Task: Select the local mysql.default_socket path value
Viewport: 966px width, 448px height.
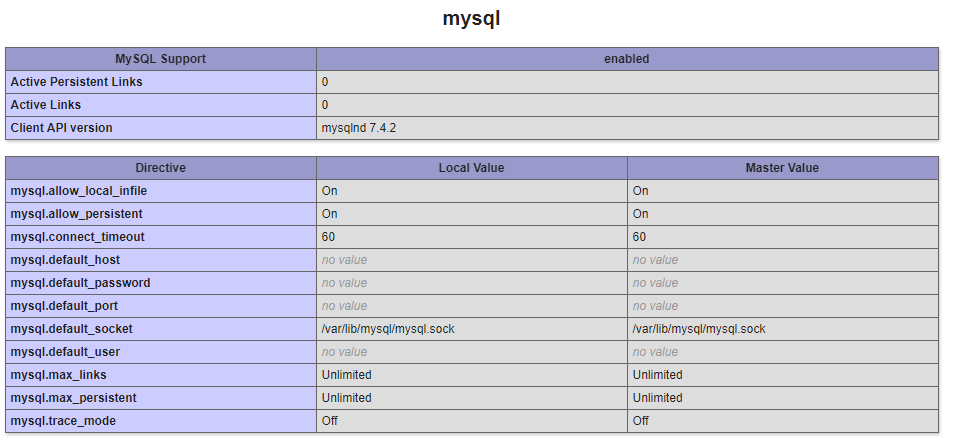Action: coord(388,329)
